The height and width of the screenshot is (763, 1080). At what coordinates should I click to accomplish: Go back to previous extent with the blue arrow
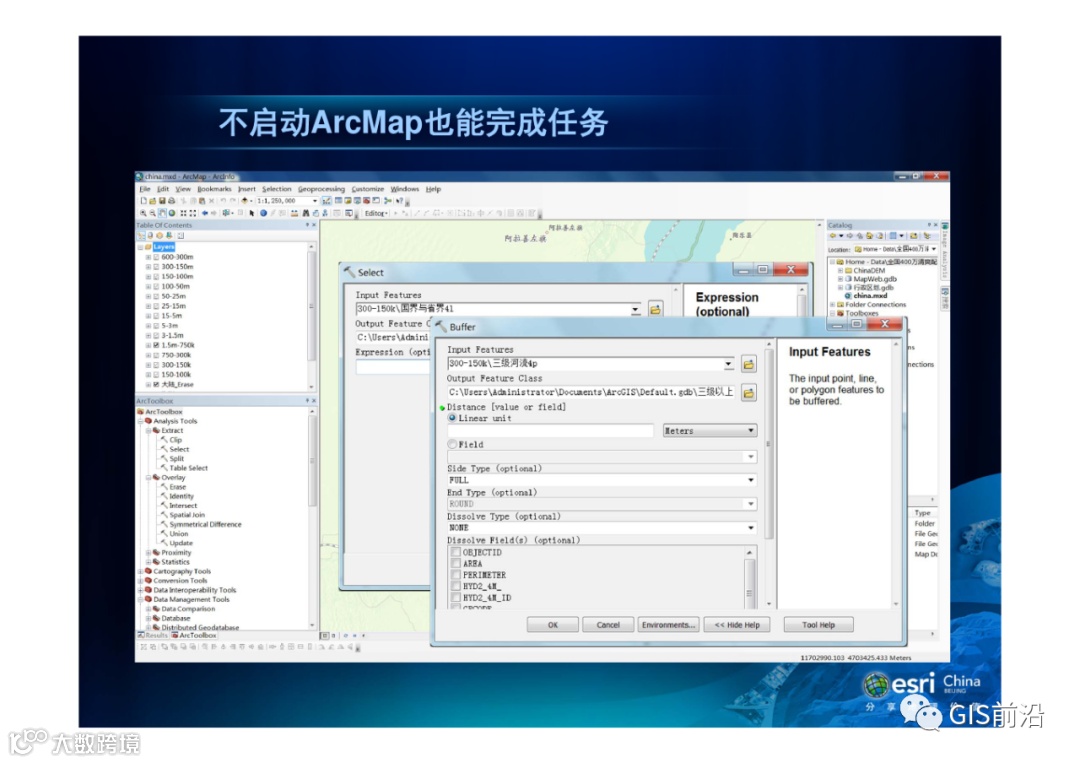(205, 213)
